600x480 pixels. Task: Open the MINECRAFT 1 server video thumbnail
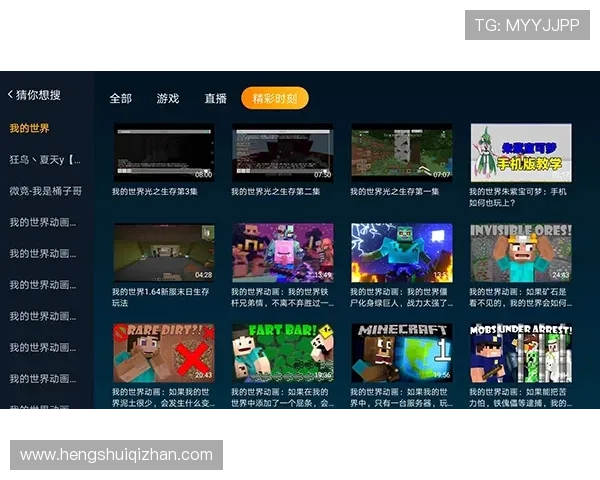402,353
